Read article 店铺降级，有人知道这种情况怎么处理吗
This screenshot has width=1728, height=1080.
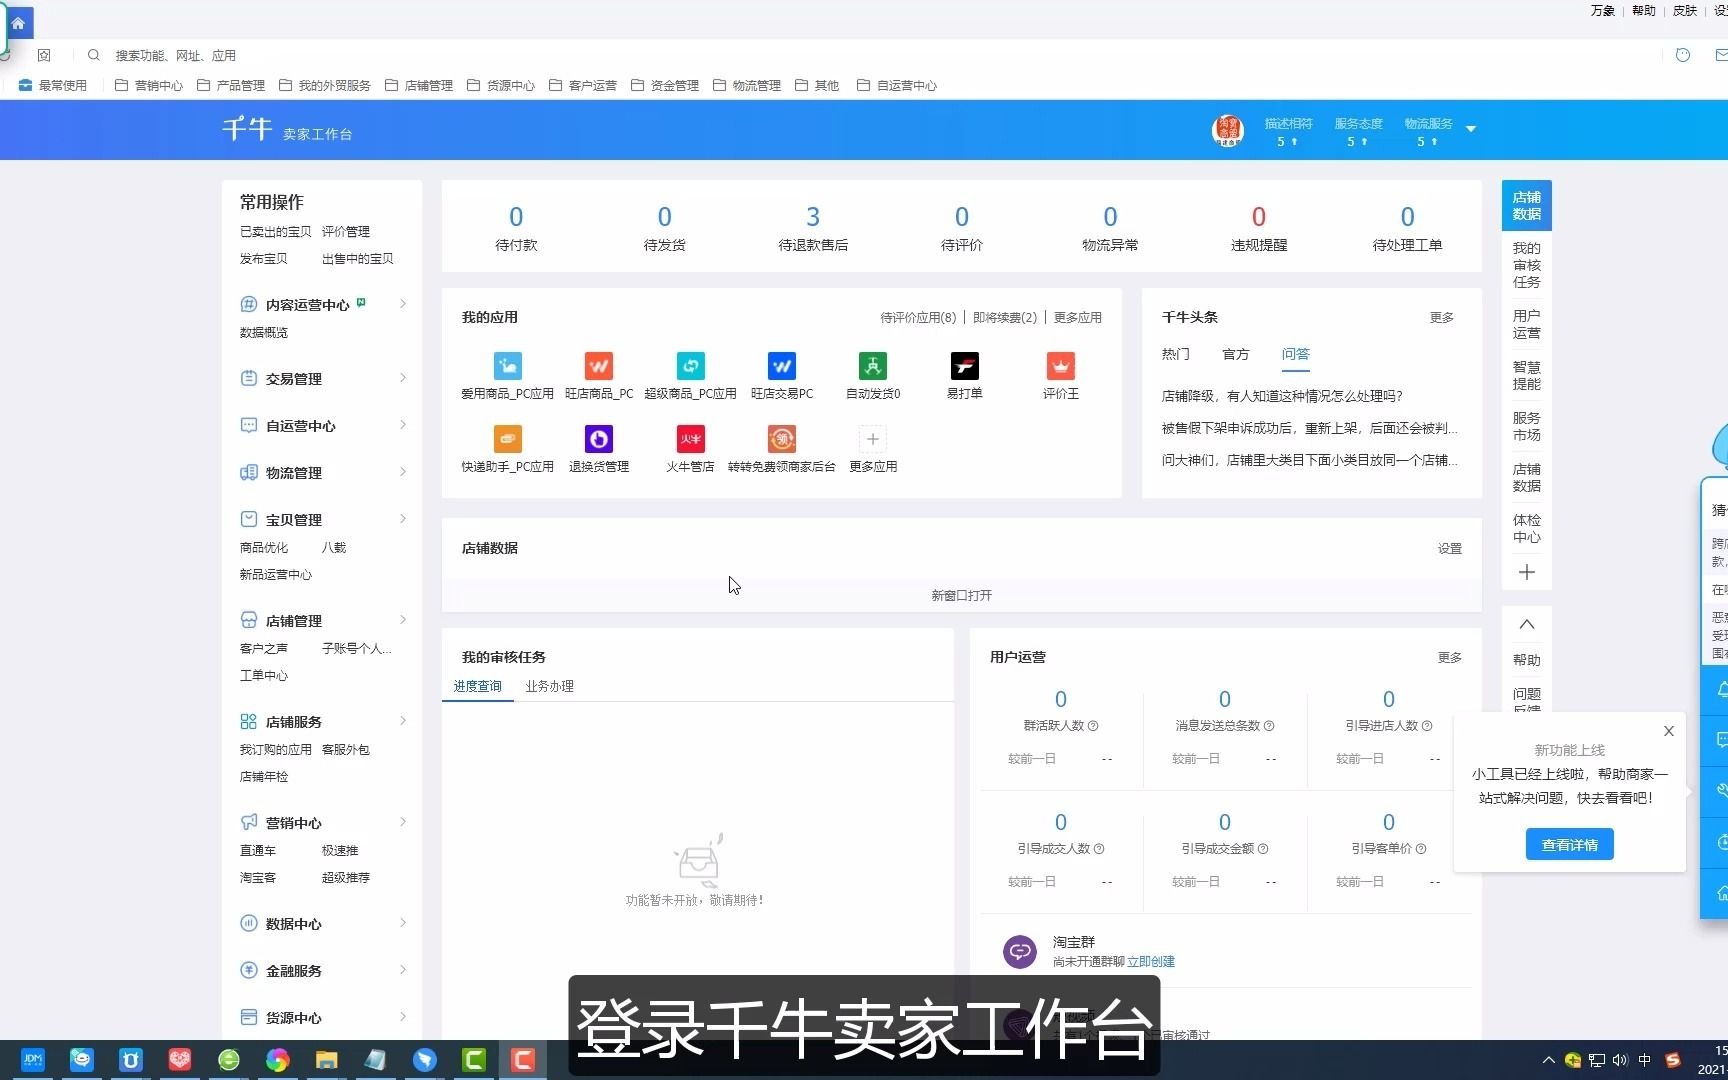1282,396
